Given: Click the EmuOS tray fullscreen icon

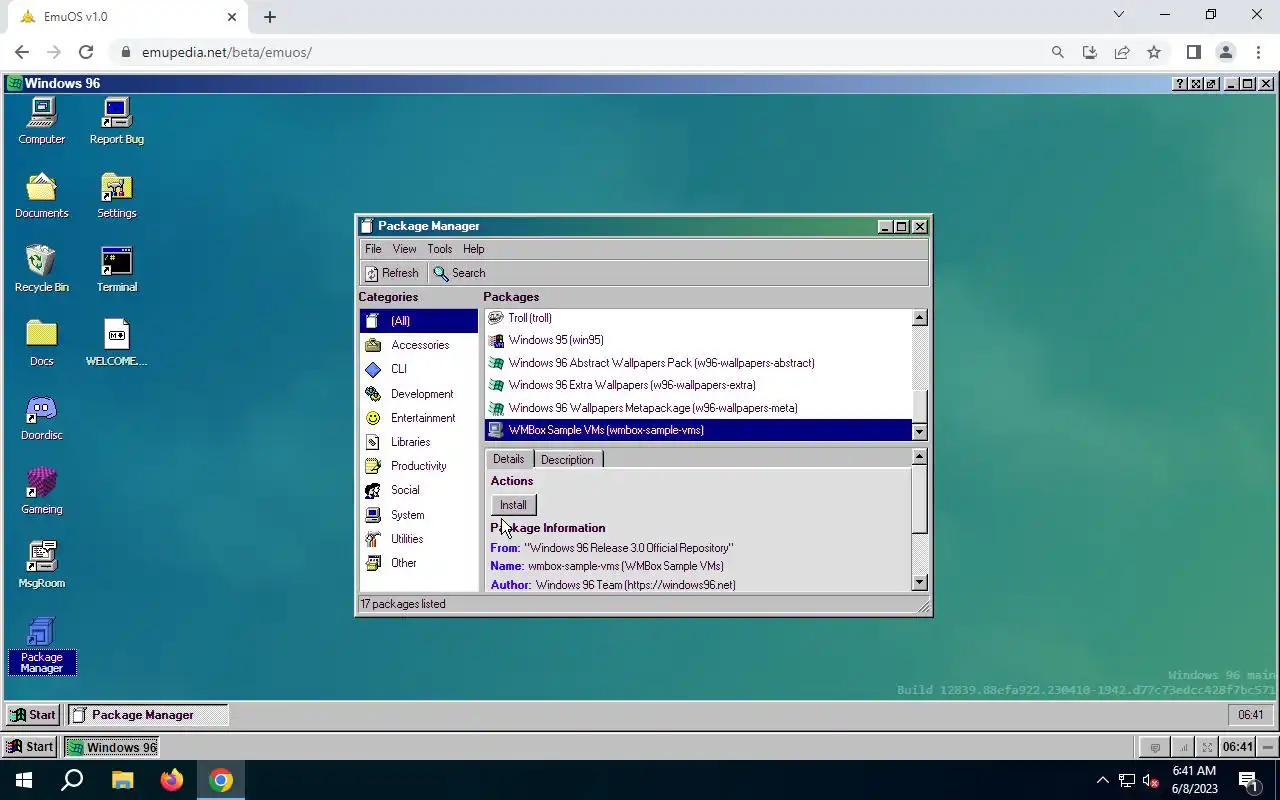Looking at the screenshot, I should [1208, 747].
